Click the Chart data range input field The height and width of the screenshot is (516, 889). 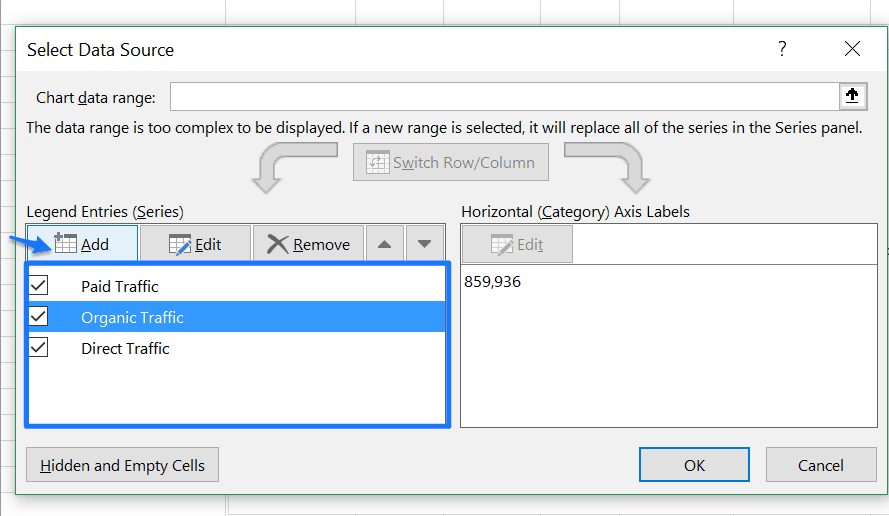pos(505,96)
